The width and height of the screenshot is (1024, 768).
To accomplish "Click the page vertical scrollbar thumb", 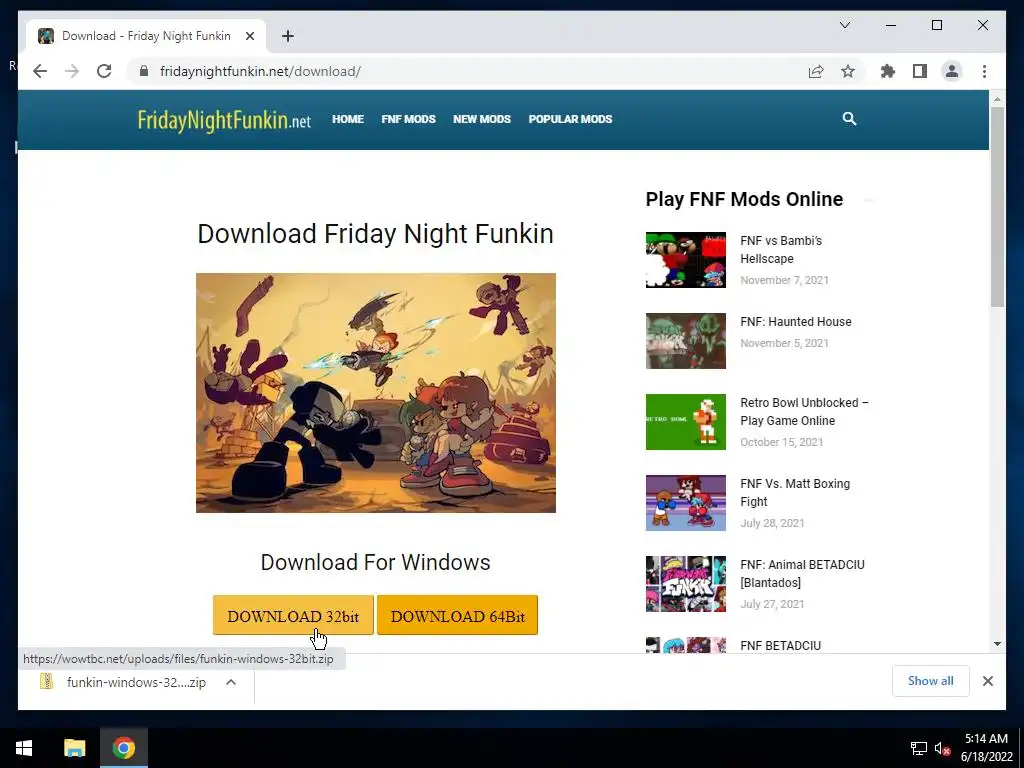I will 997,206.
